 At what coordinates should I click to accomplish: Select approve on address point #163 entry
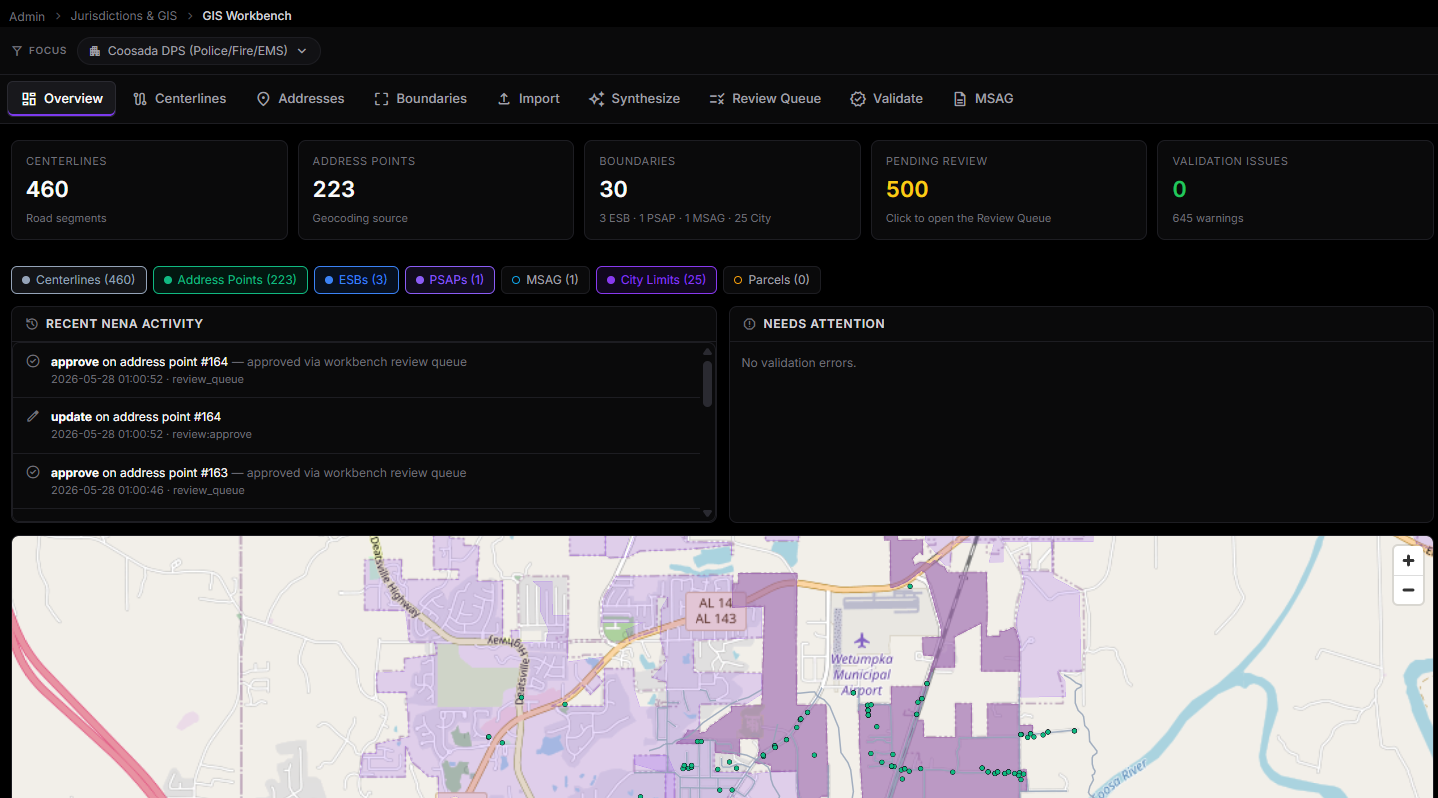(357, 481)
